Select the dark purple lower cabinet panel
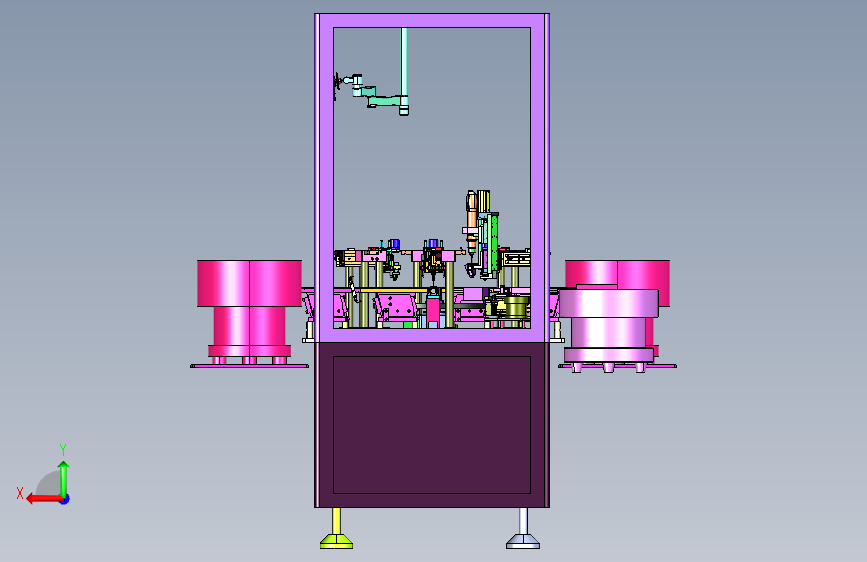The height and width of the screenshot is (562, 867). (x=432, y=425)
